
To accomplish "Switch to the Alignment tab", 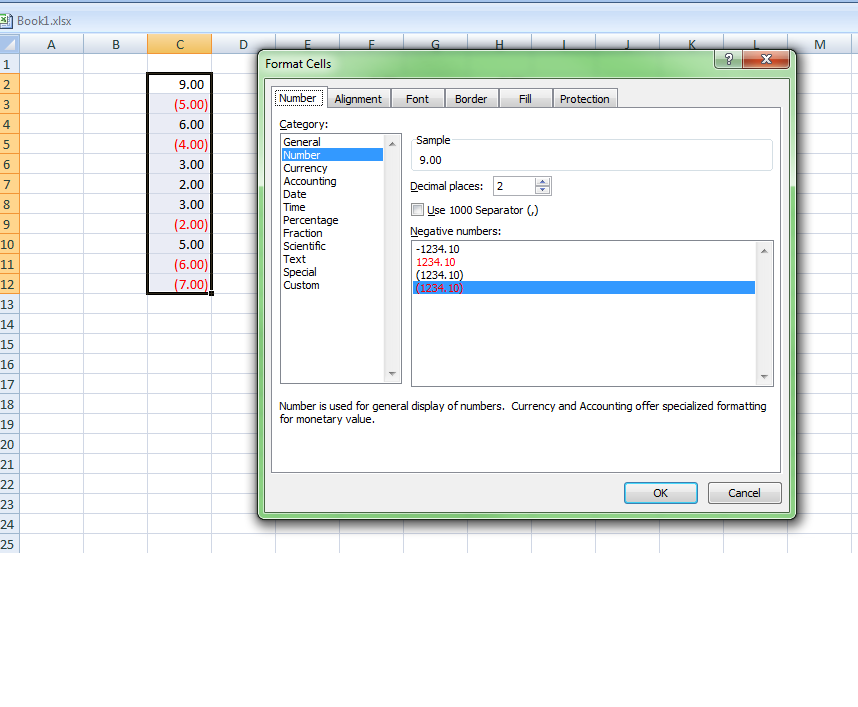I will point(358,98).
